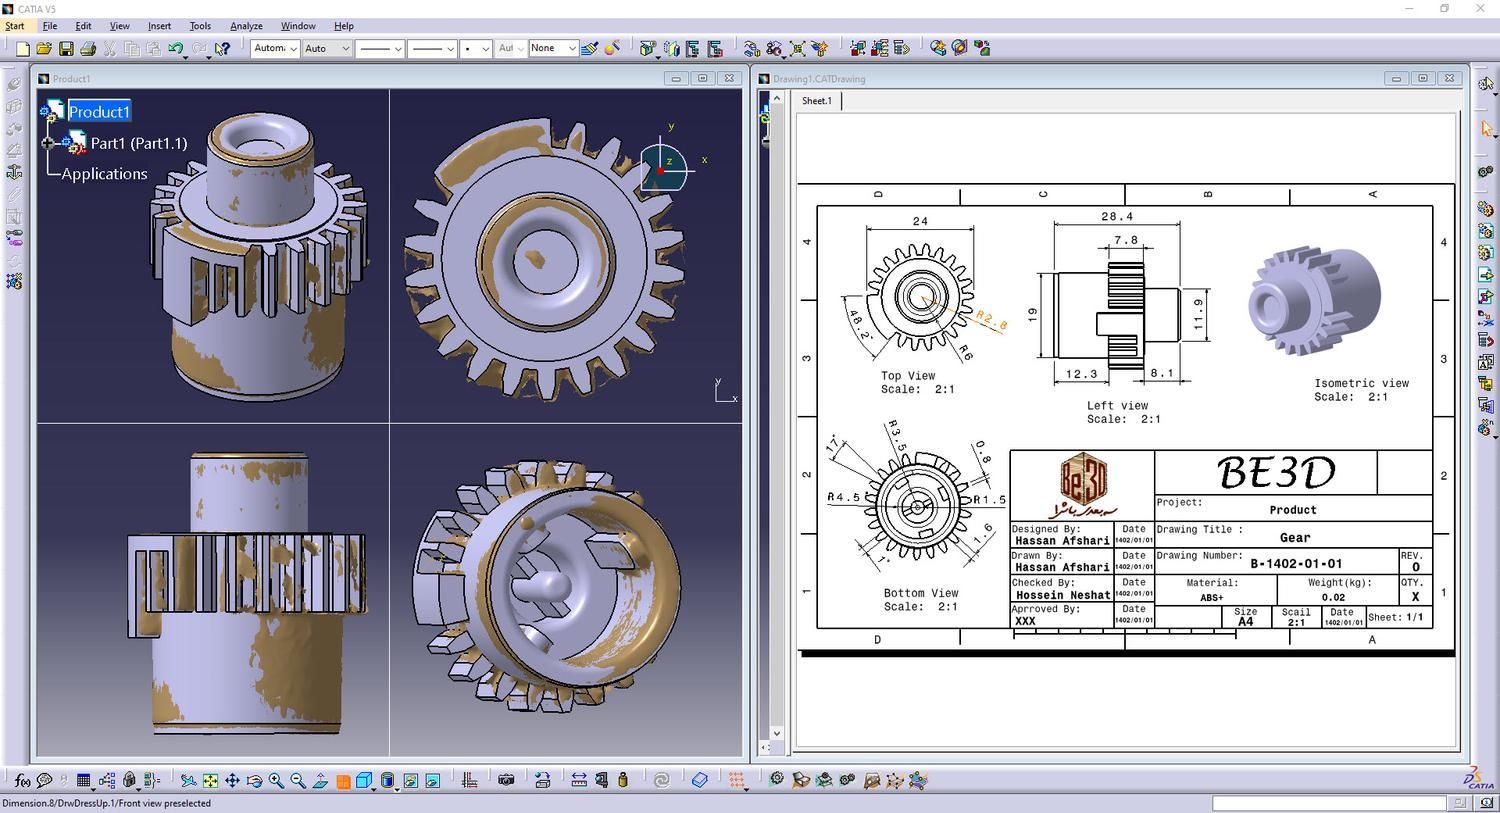This screenshot has width=1500, height=813.
Task: Select the Measure Between tool
Action: tap(579, 780)
